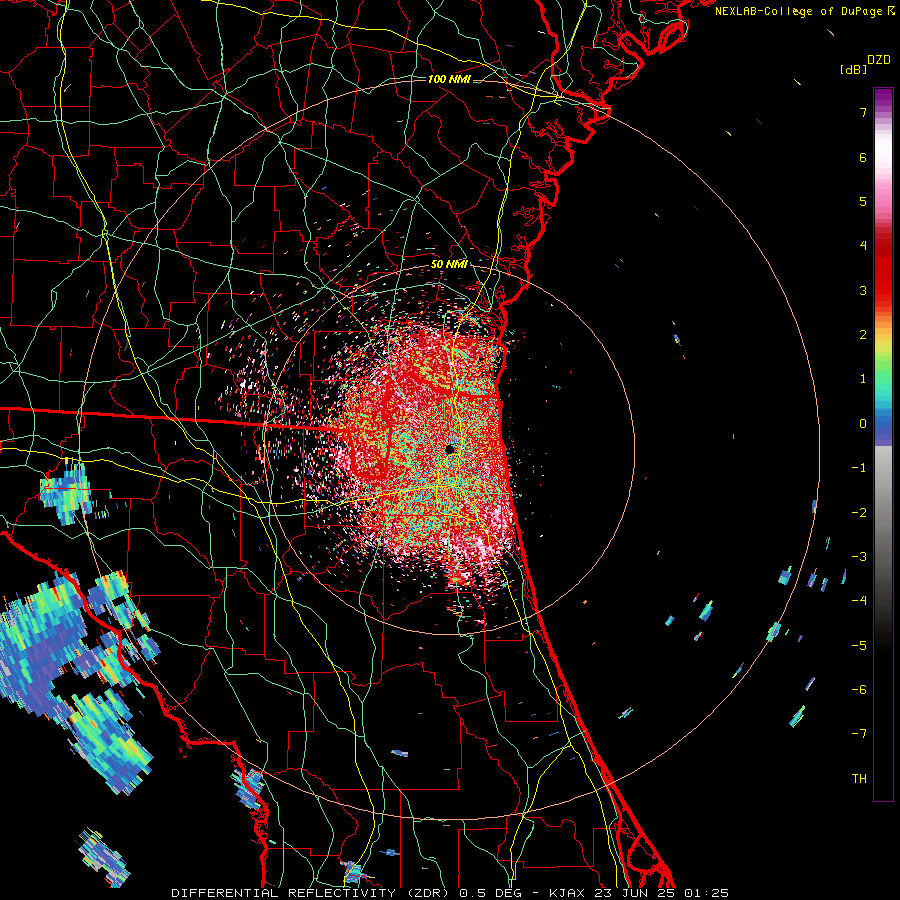Click the TH threshold label on the scale
Image resolution: width=900 pixels, height=900 pixels.
pyautogui.click(x=859, y=779)
